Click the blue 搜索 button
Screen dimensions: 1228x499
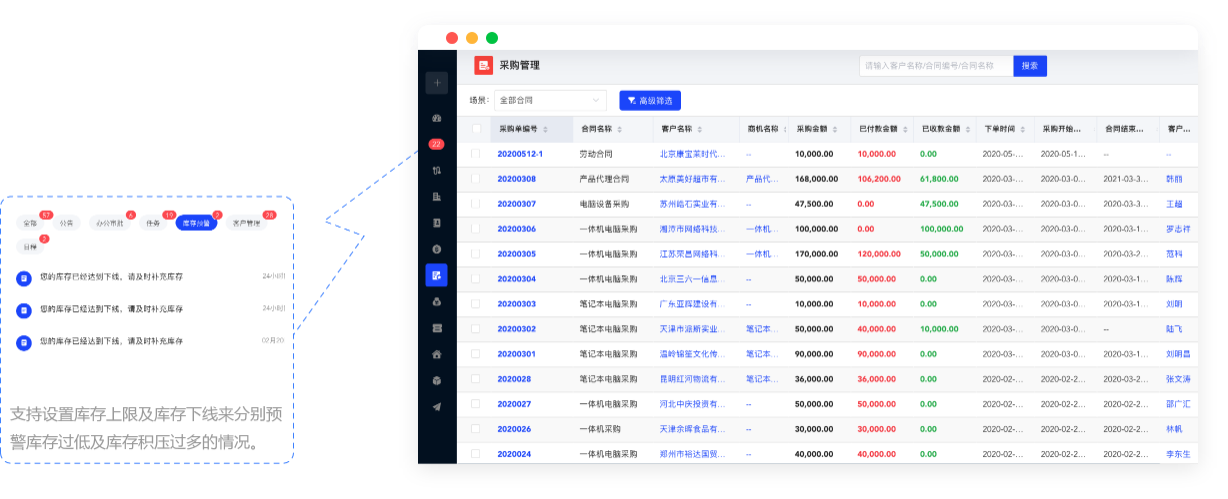pos(1030,66)
